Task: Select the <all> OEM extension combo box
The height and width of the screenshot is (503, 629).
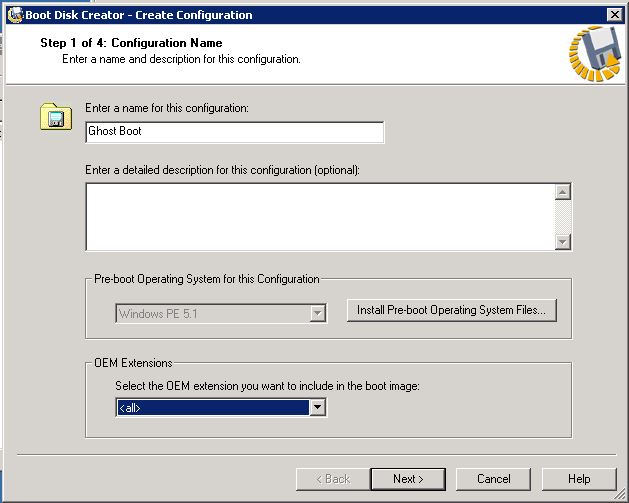Action: 221,408
